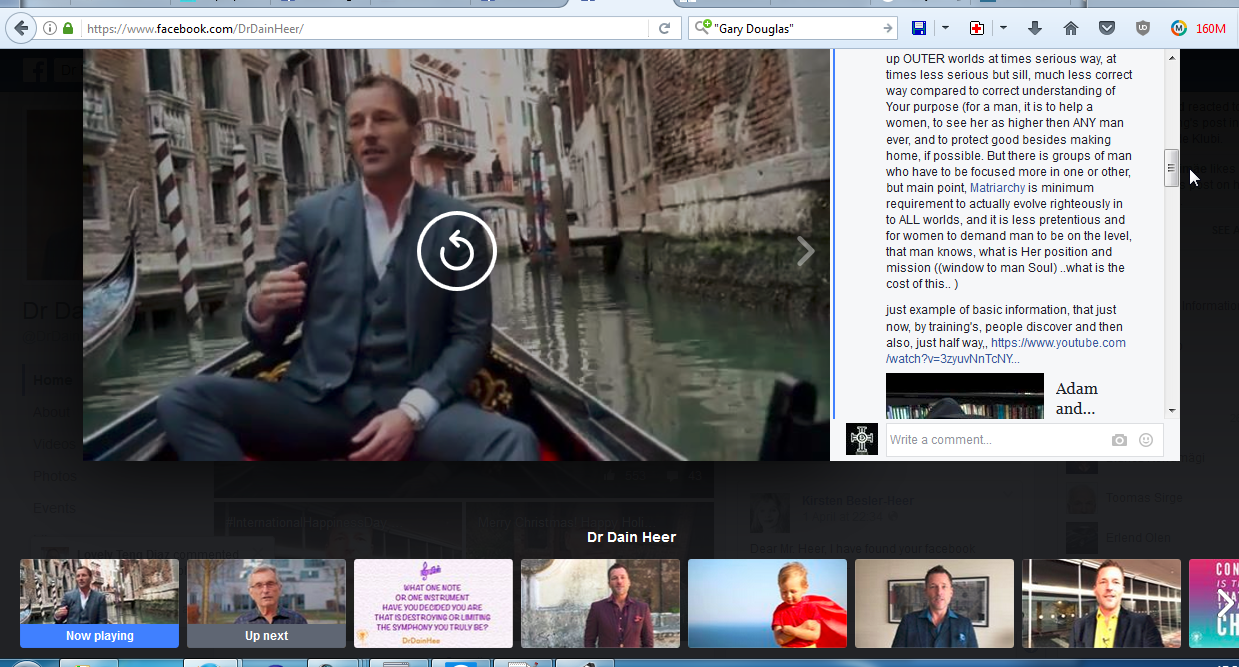Open the red-caped child video thumbnail
The image size is (1239, 667).
767,602
